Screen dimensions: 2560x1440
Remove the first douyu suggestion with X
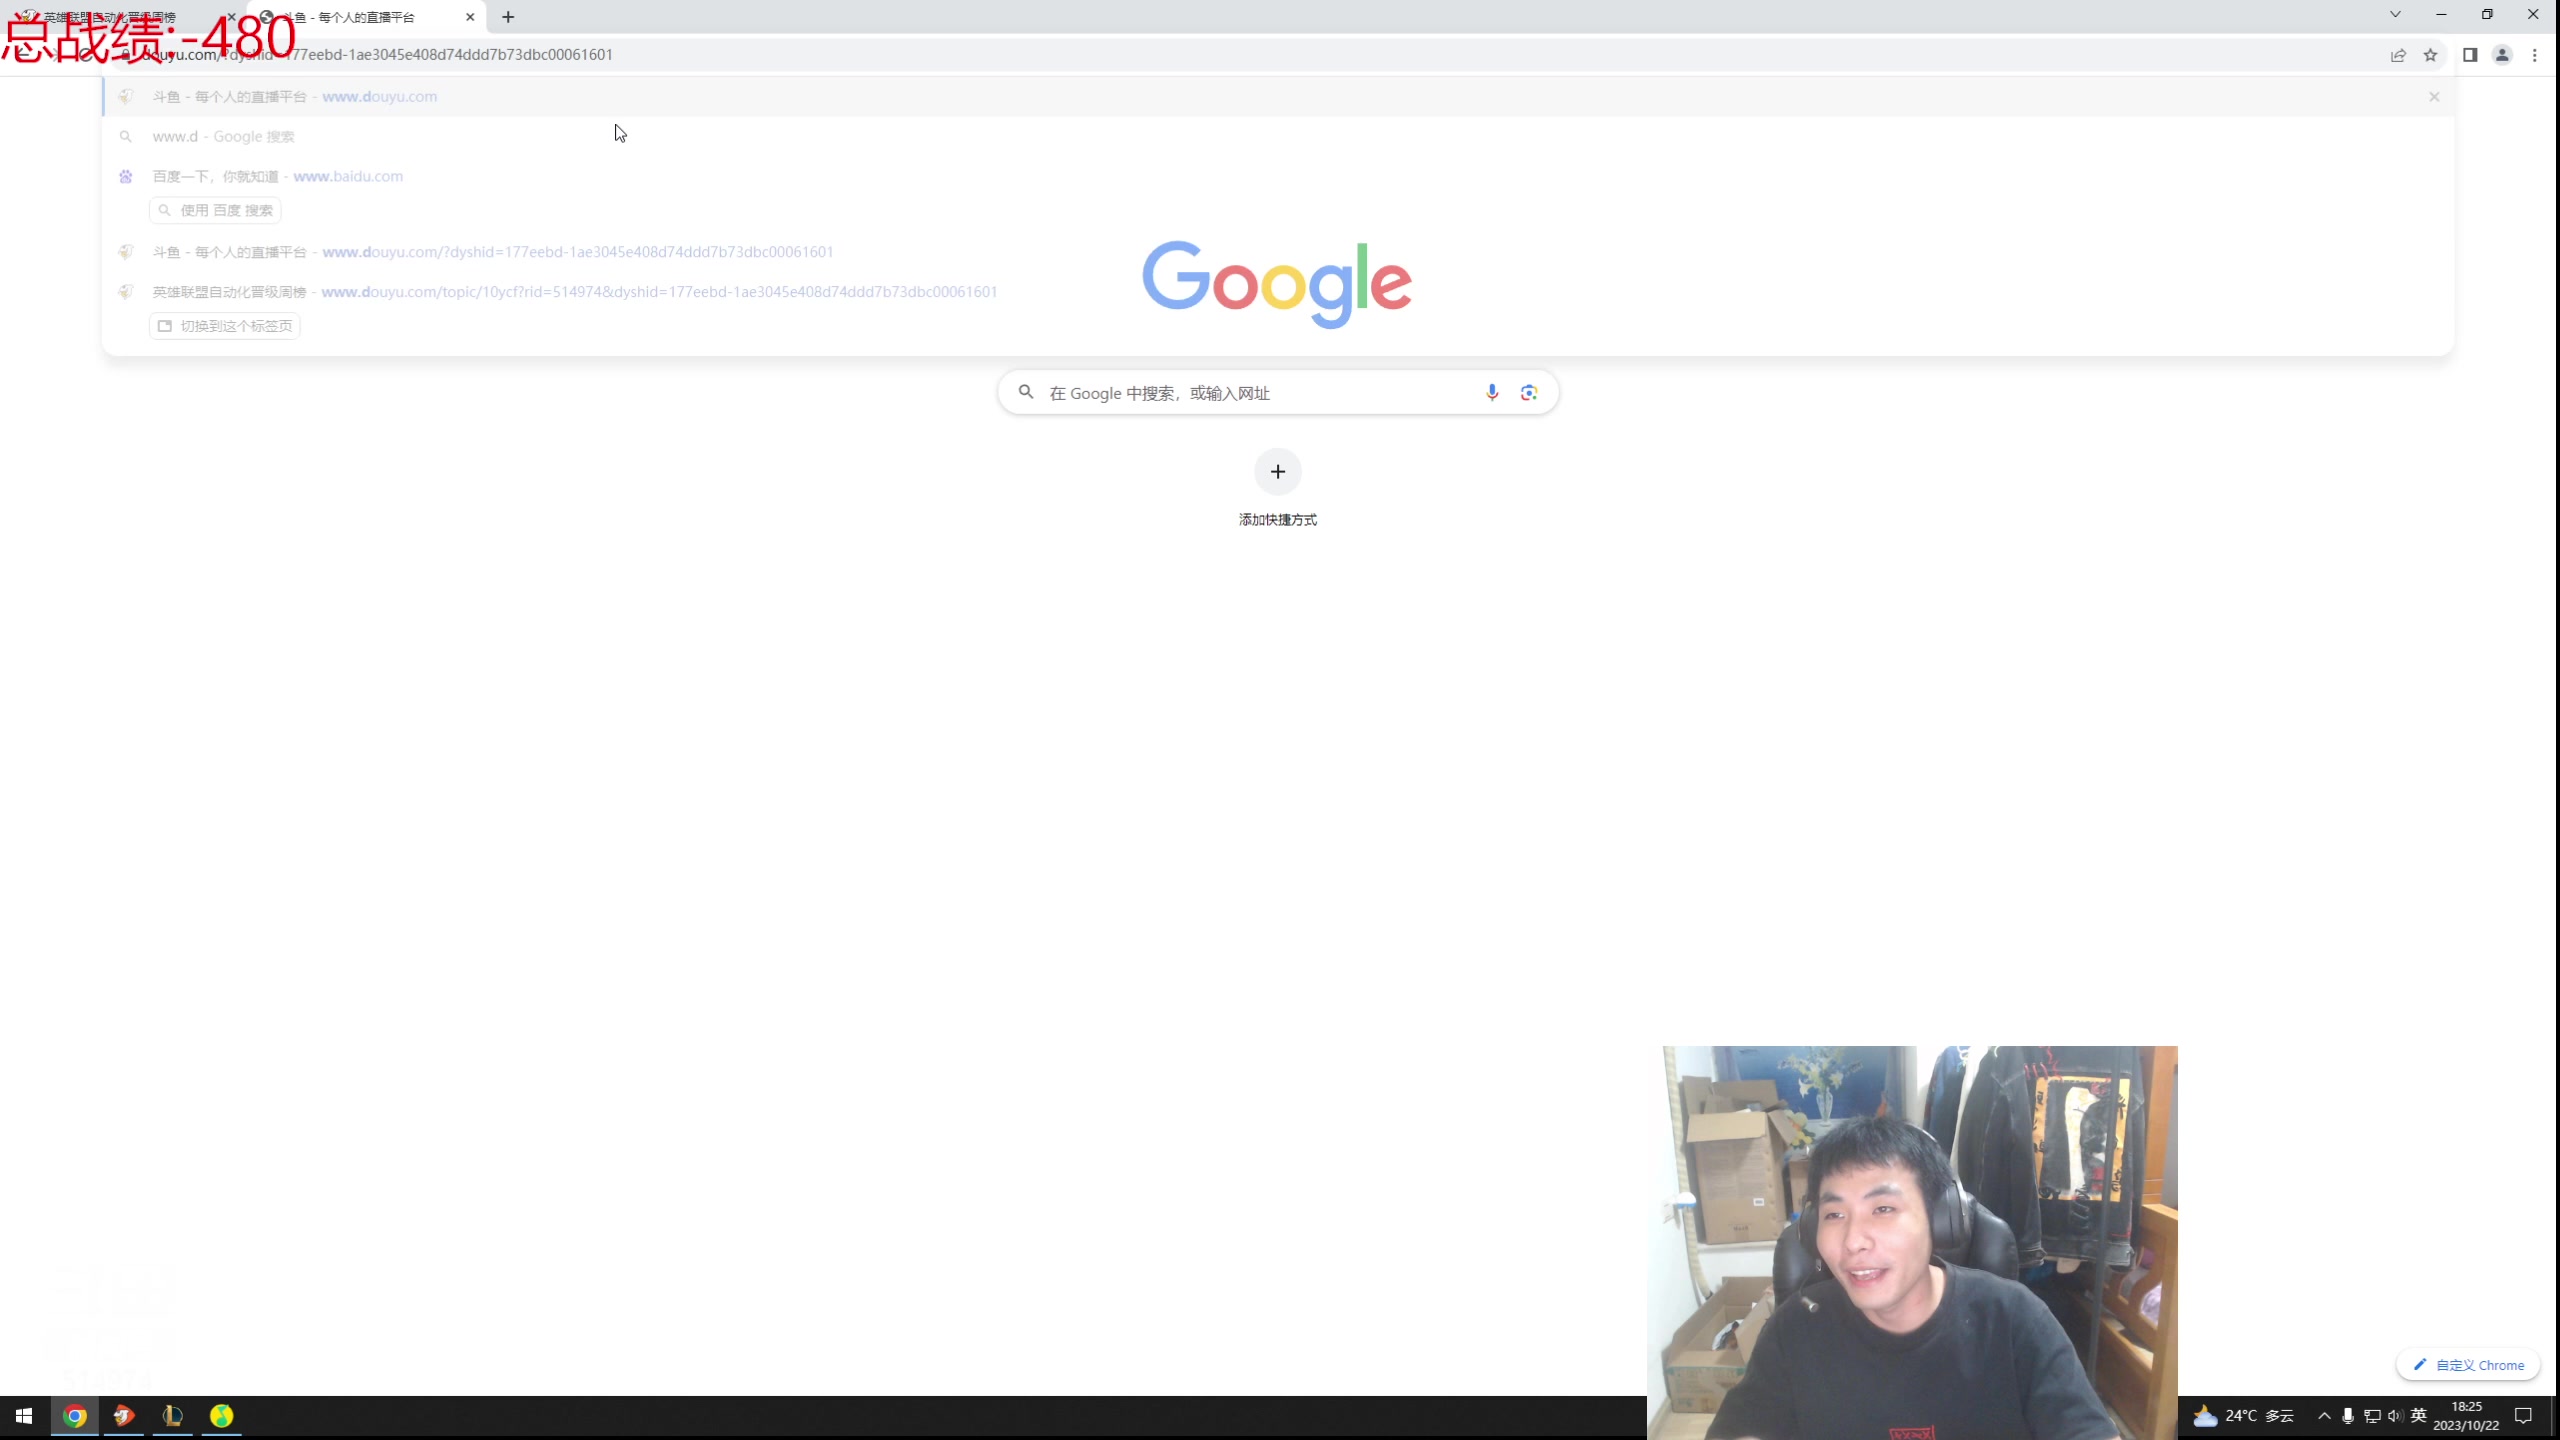2434,97
